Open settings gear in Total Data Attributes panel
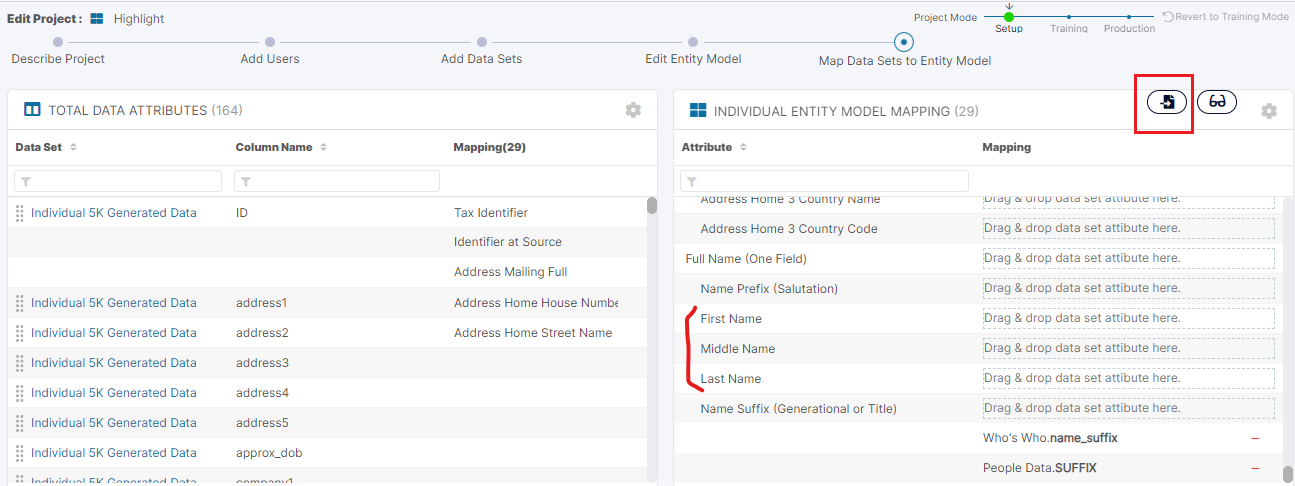Viewport: 1295px width, 486px height. [x=633, y=110]
